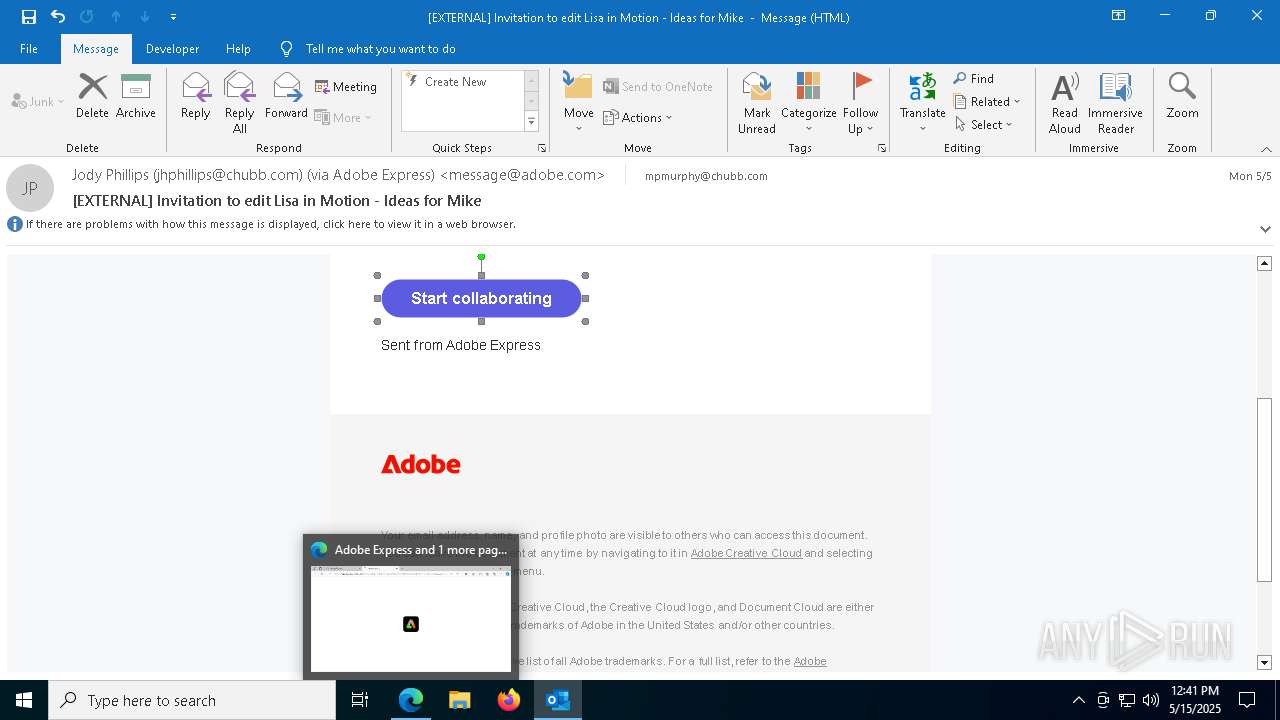1280x720 pixels.
Task: Open the Help tab
Action: coord(238,49)
